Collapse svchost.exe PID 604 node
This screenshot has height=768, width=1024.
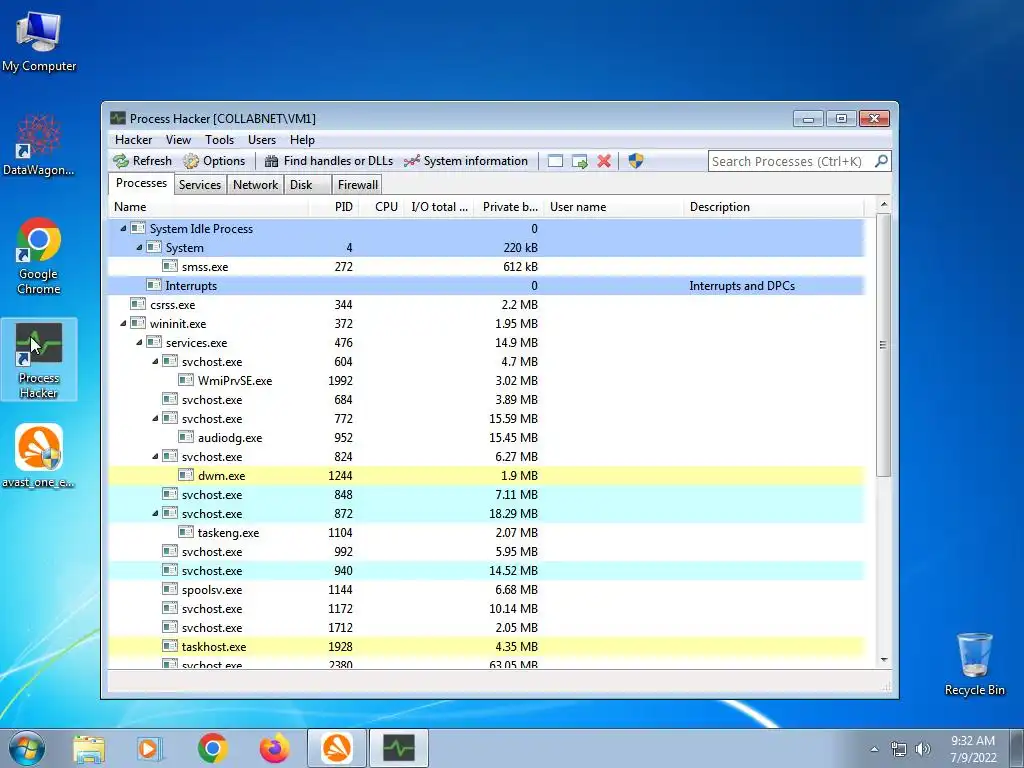point(155,361)
